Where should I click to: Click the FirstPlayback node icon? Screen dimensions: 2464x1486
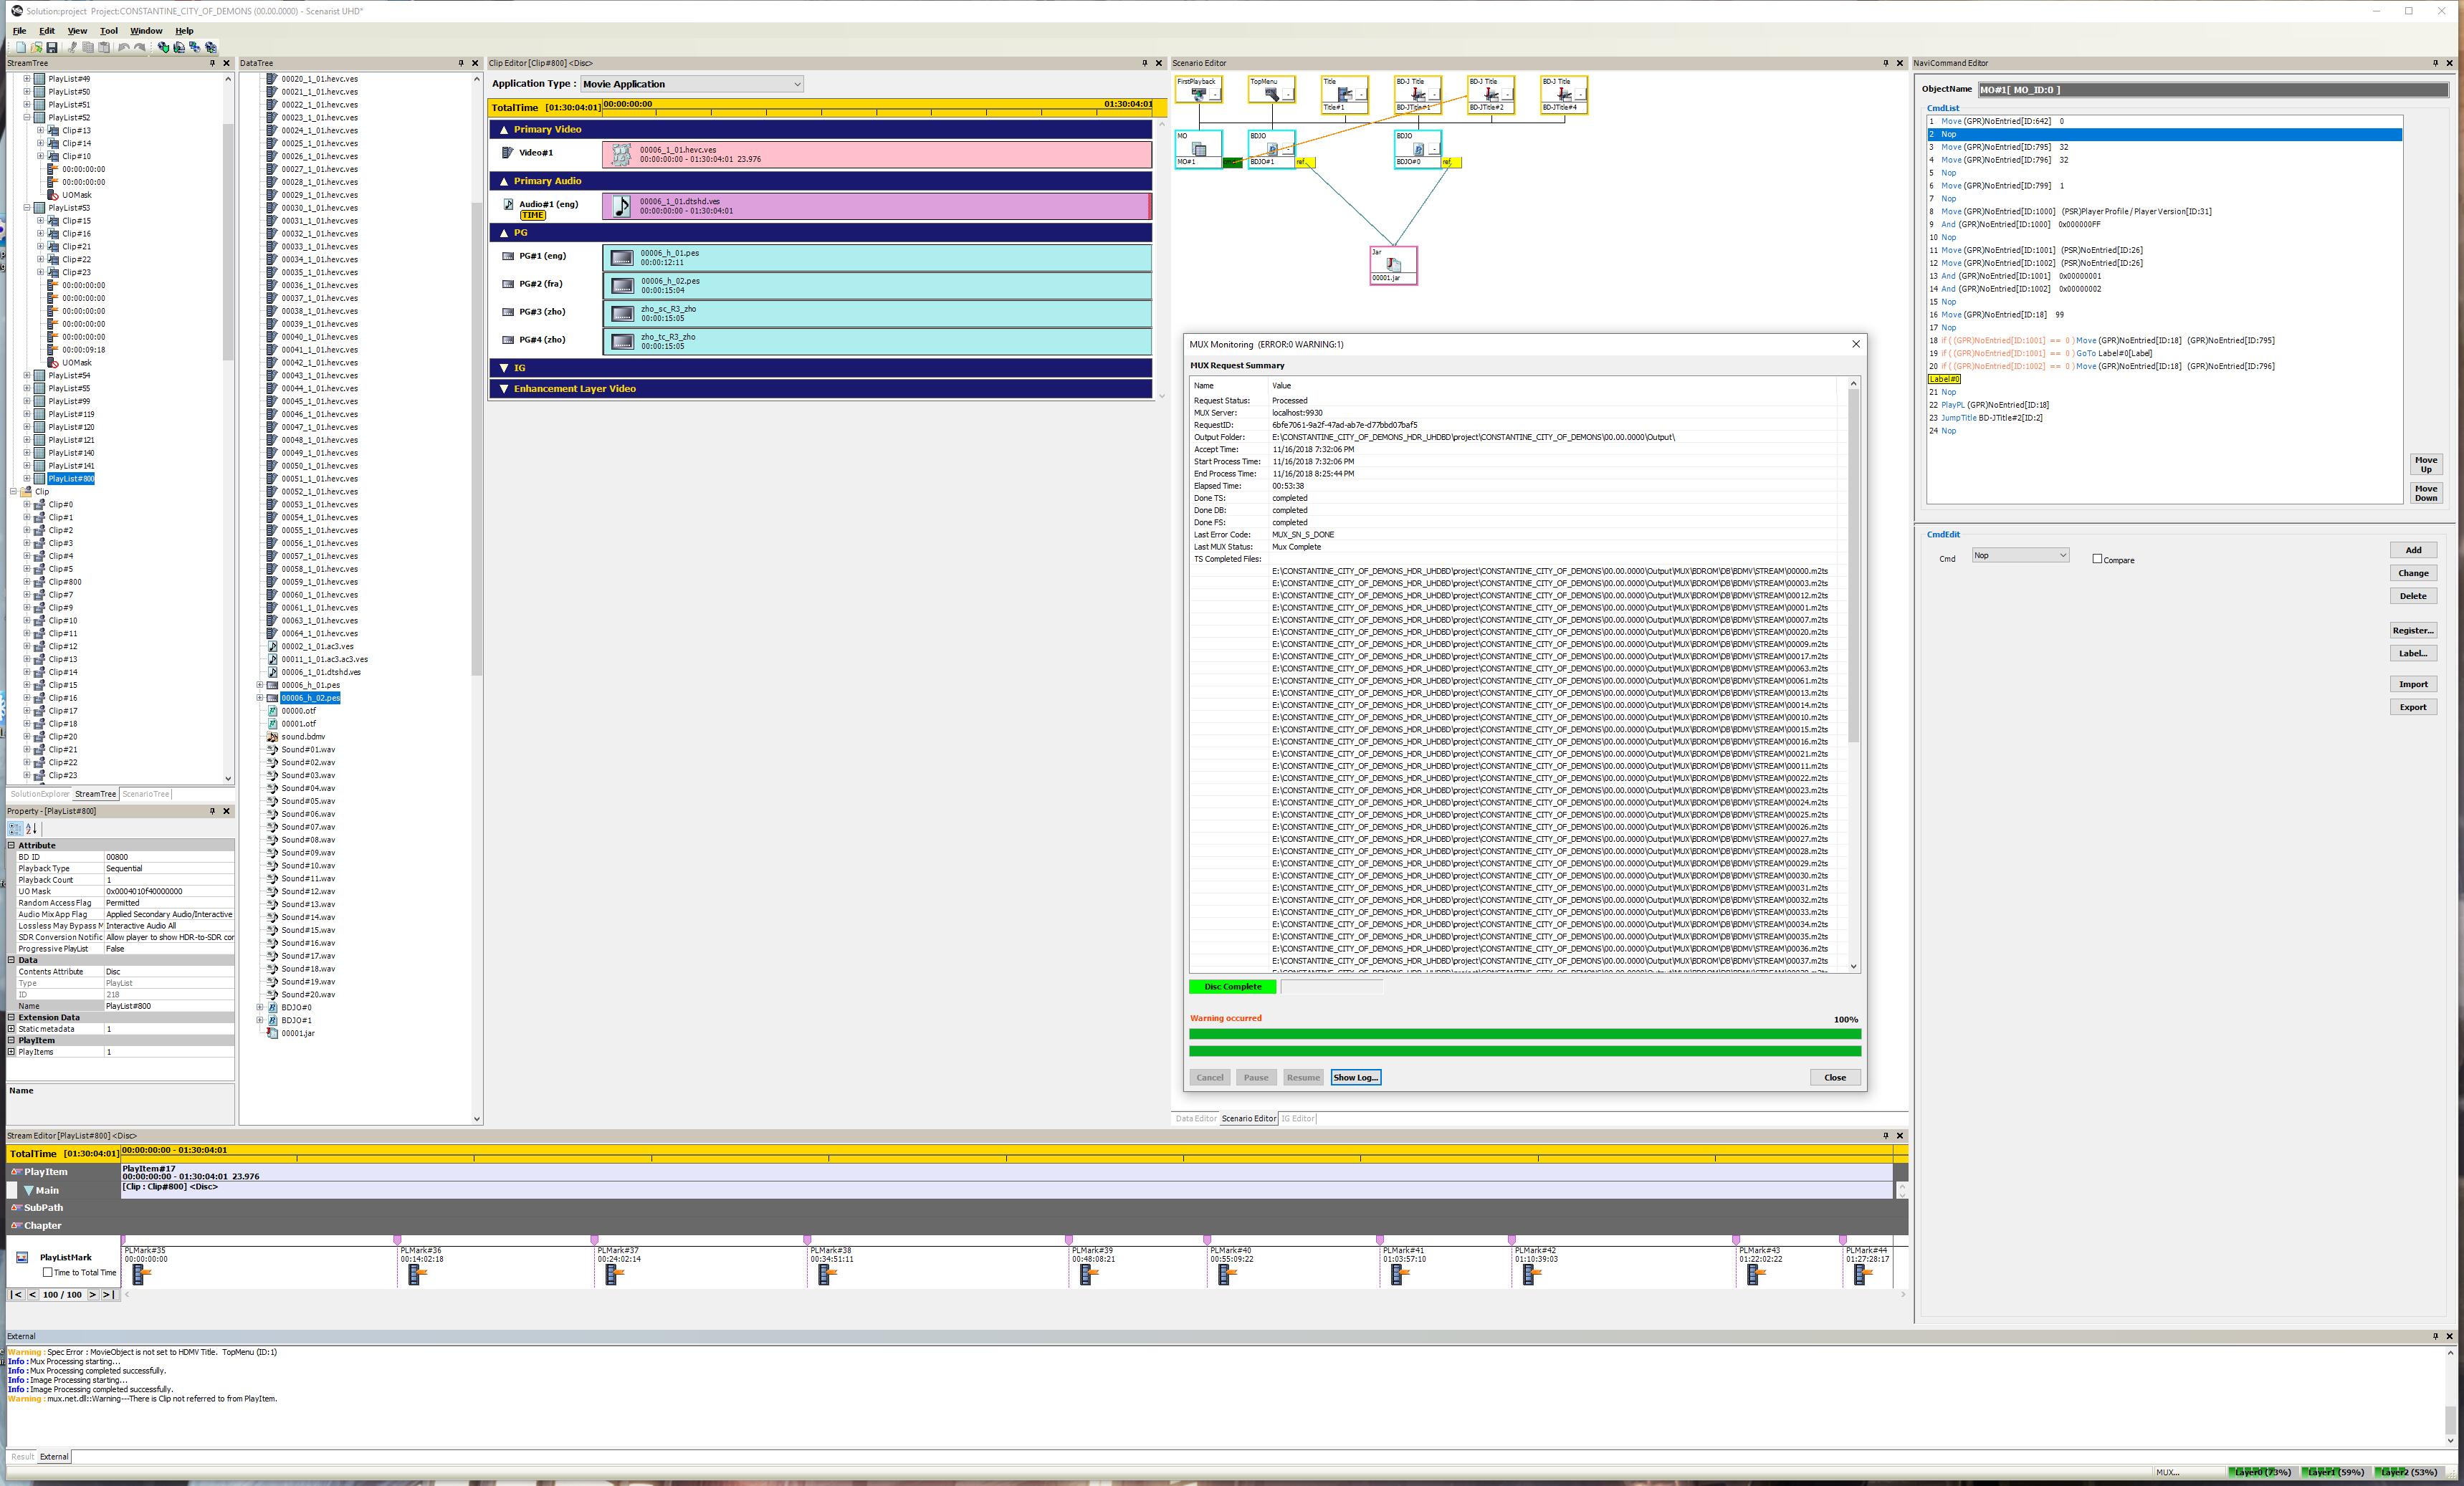tap(1198, 94)
